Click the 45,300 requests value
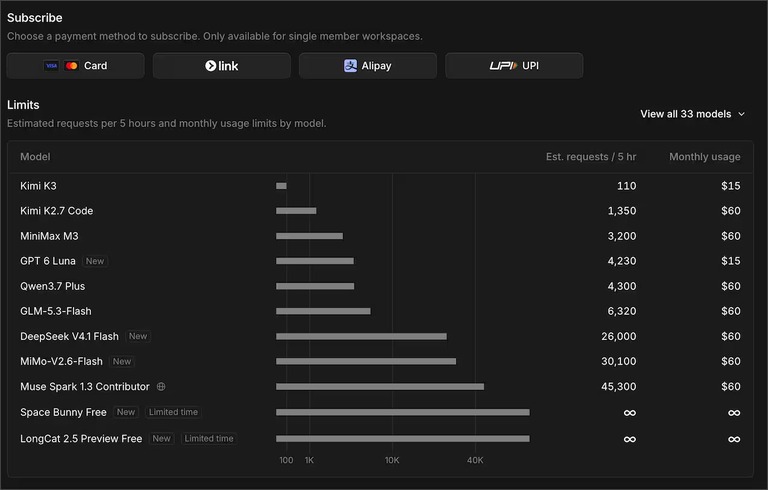 pos(619,387)
